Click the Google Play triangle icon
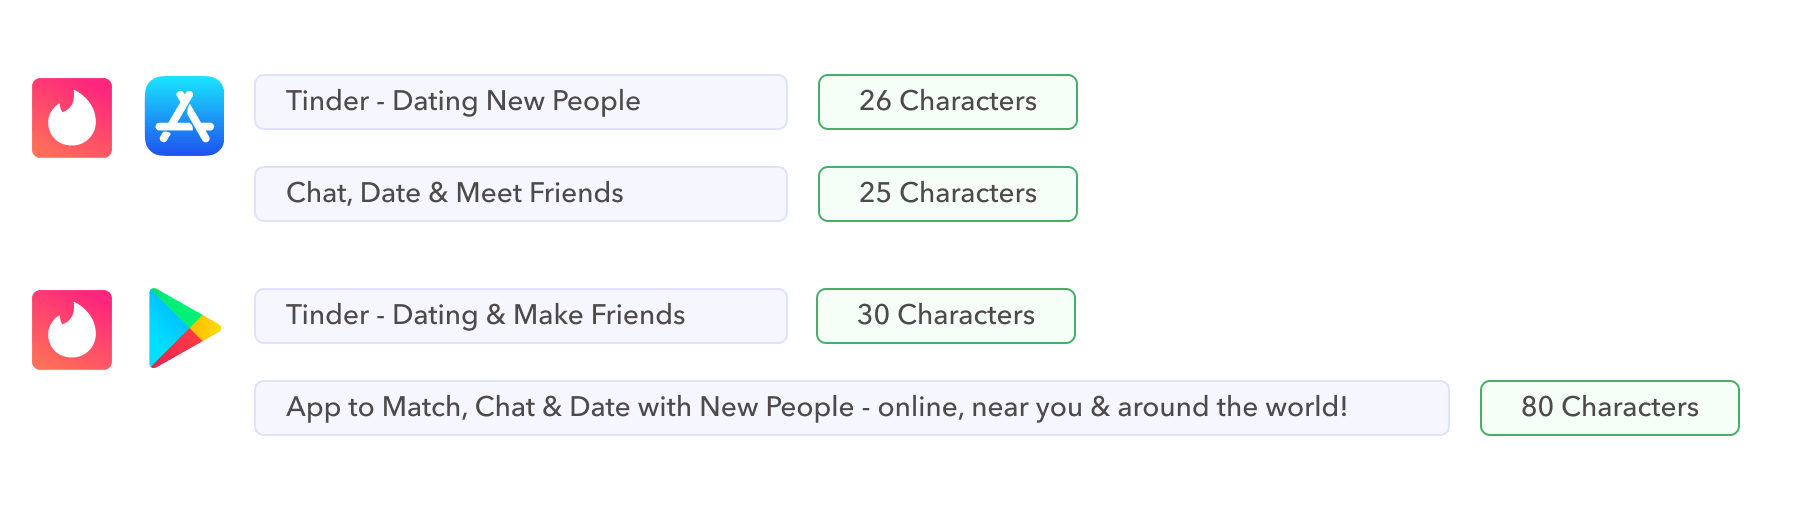This screenshot has width=1800, height=526. coord(182,328)
